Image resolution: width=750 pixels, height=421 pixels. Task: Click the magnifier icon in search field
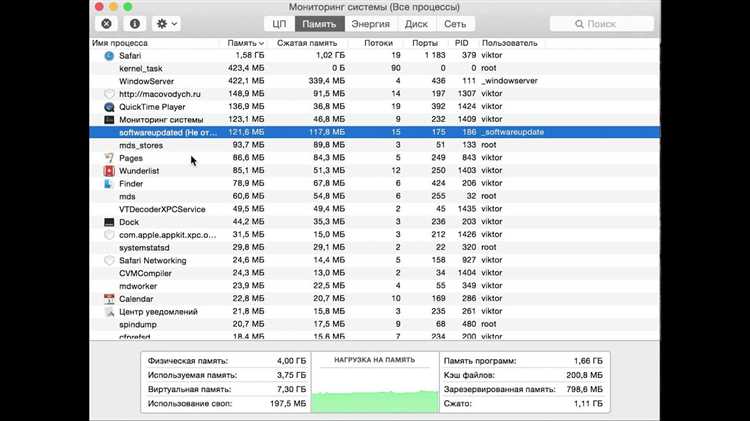[x=579, y=24]
